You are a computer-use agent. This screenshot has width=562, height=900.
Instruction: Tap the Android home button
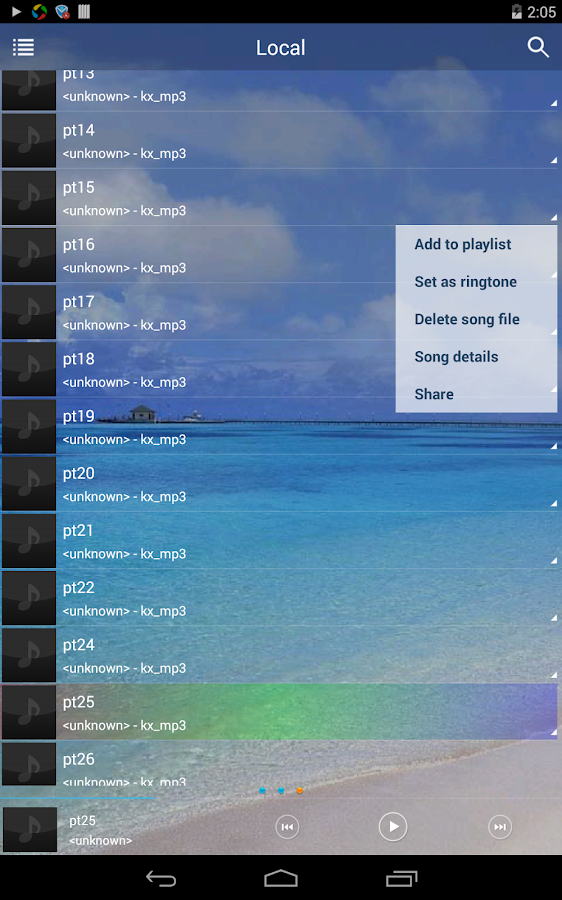pos(281,878)
